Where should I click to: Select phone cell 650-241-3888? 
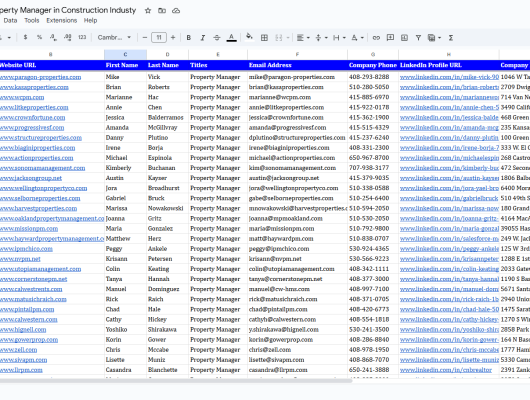pyautogui.click(x=373, y=370)
